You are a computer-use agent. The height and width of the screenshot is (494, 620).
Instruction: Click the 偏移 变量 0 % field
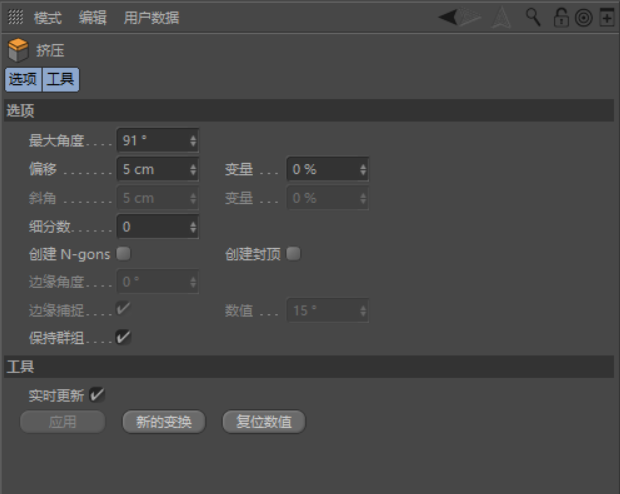click(x=328, y=169)
